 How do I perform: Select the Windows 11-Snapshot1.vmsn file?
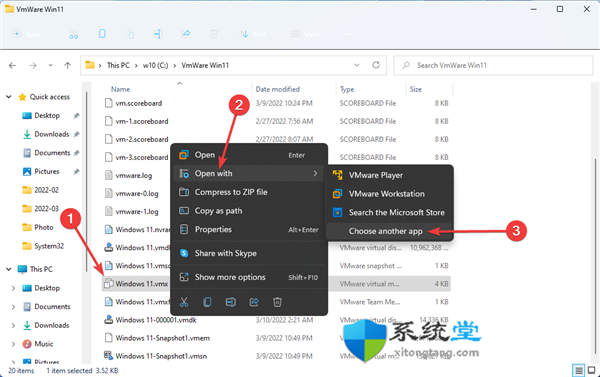pos(161,356)
